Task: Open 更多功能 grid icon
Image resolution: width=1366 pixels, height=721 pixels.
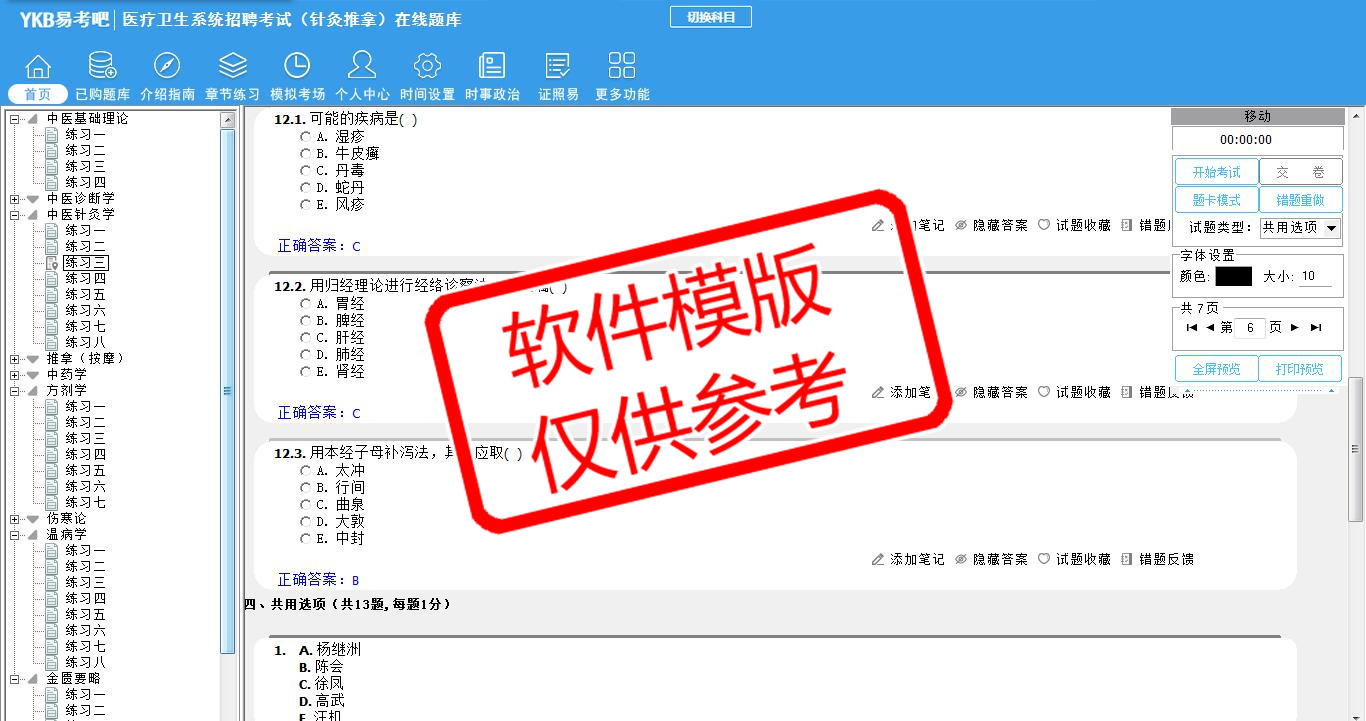Action: (x=622, y=67)
